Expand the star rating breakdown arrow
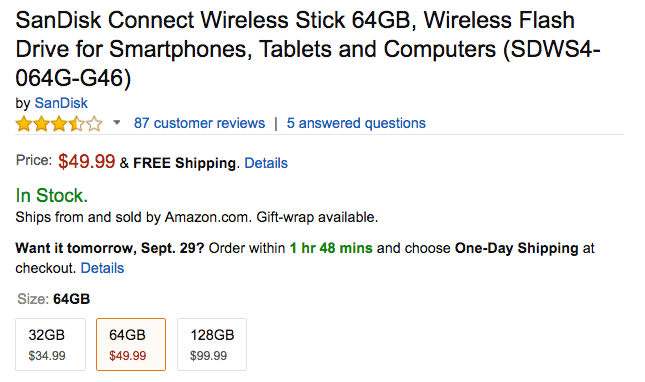This screenshot has width=645, height=382. tap(117, 123)
